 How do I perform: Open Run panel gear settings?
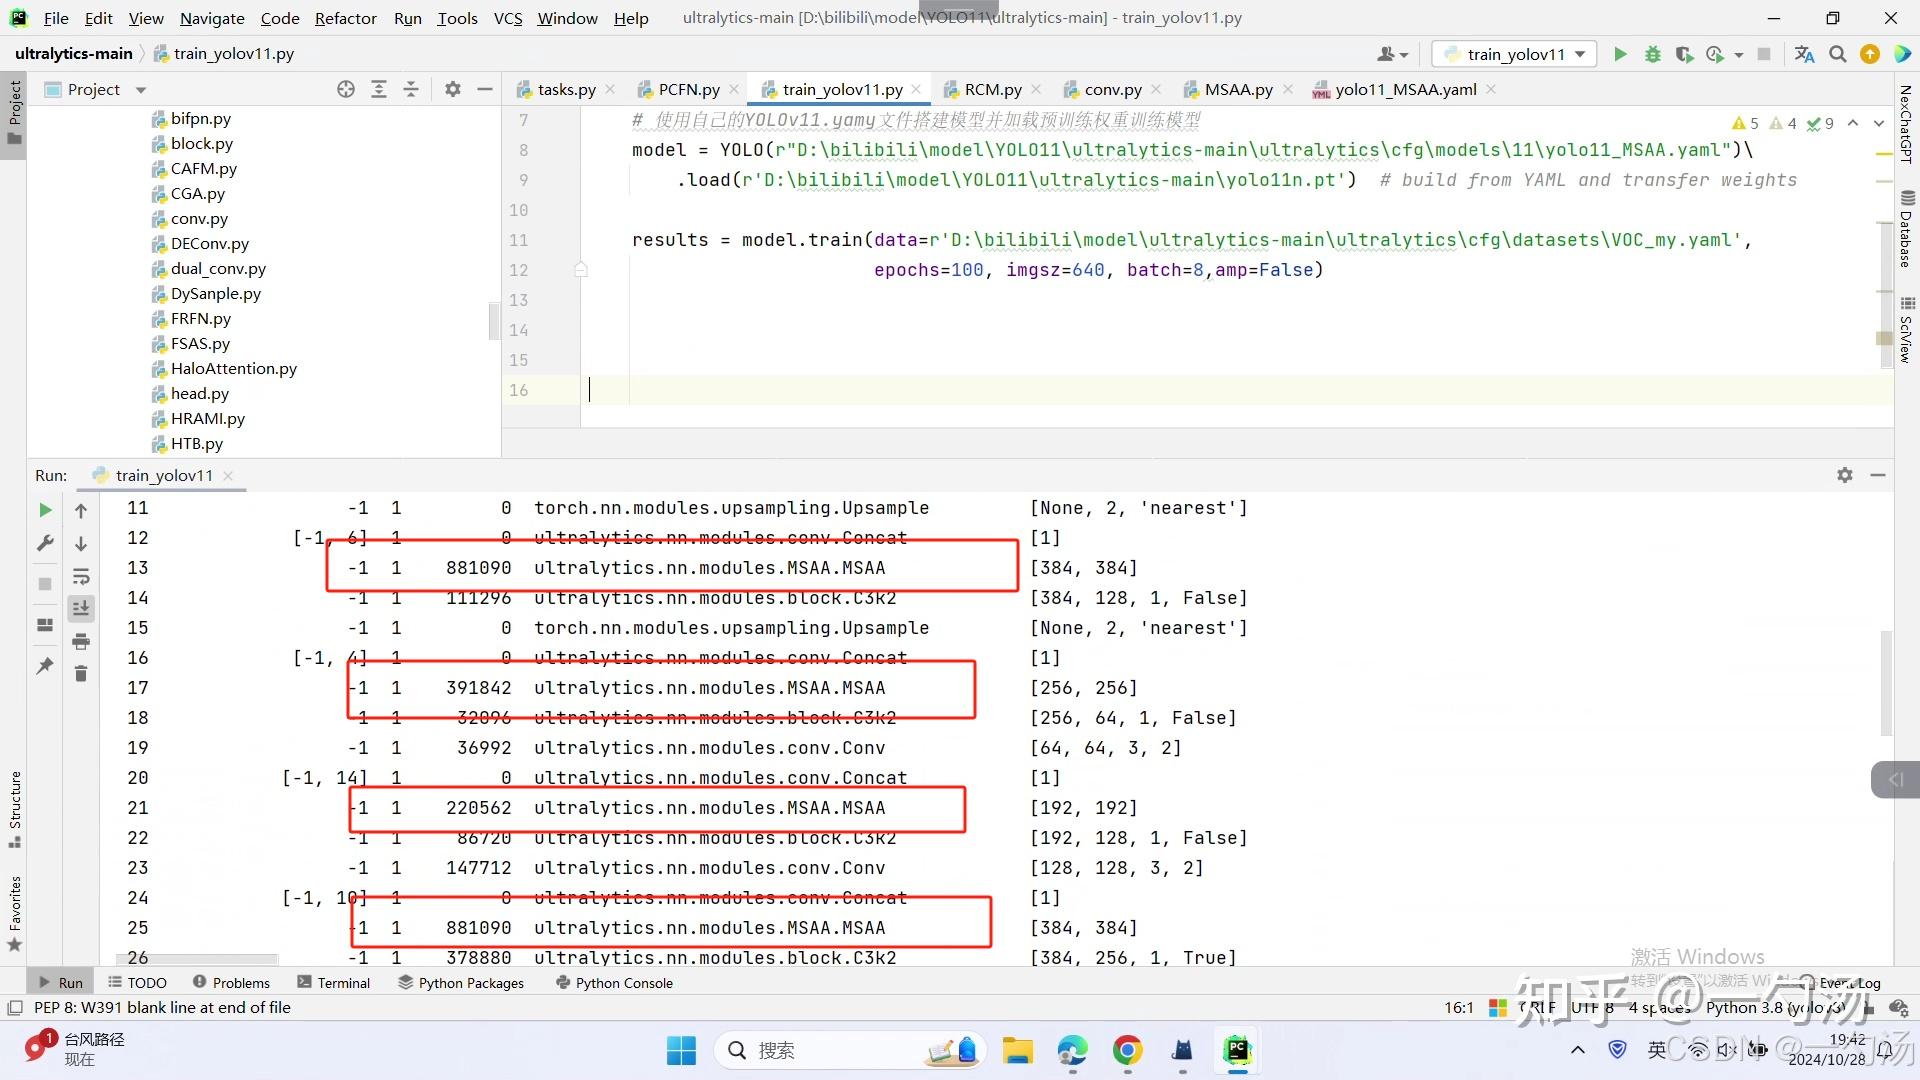(x=1844, y=475)
